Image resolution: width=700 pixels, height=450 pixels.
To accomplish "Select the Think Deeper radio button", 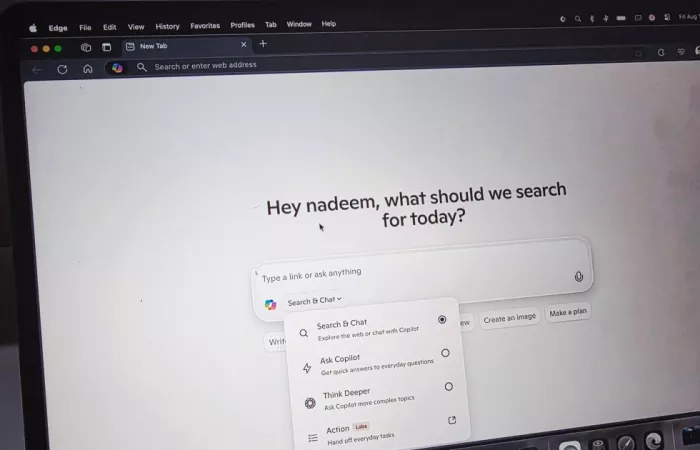I will click(x=448, y=386).
